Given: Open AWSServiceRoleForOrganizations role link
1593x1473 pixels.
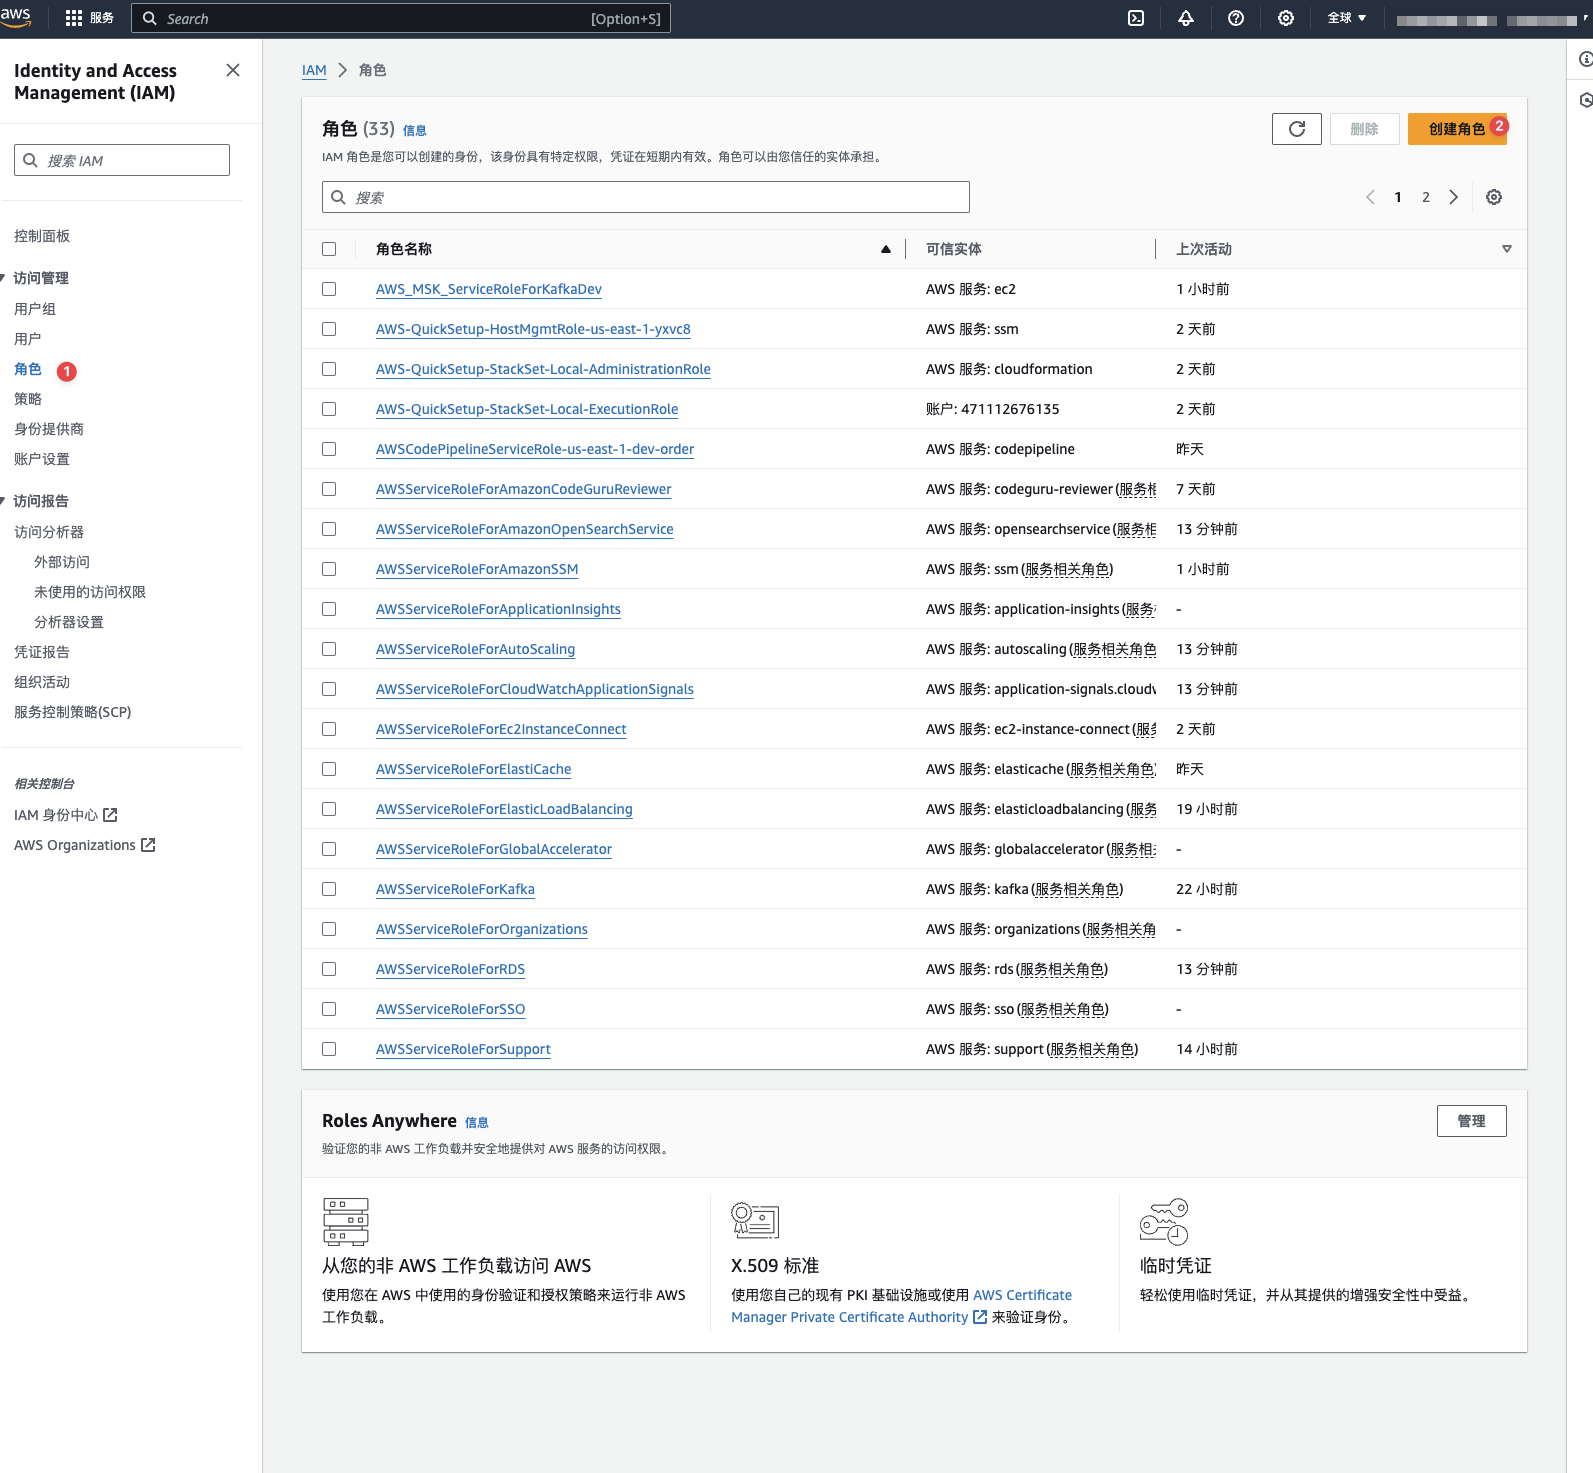Looking at the screenshot, I should (x=482, y=929).
